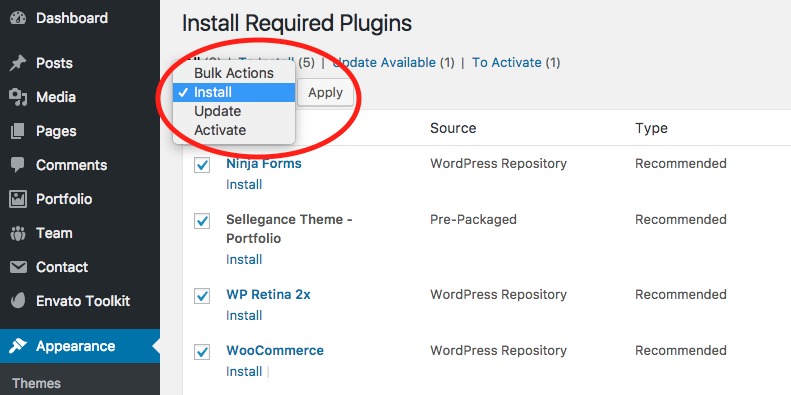This screenshot has width=791, height=395.
Task: Click the Contact envelope icon
Action: [x=18, y=267]
